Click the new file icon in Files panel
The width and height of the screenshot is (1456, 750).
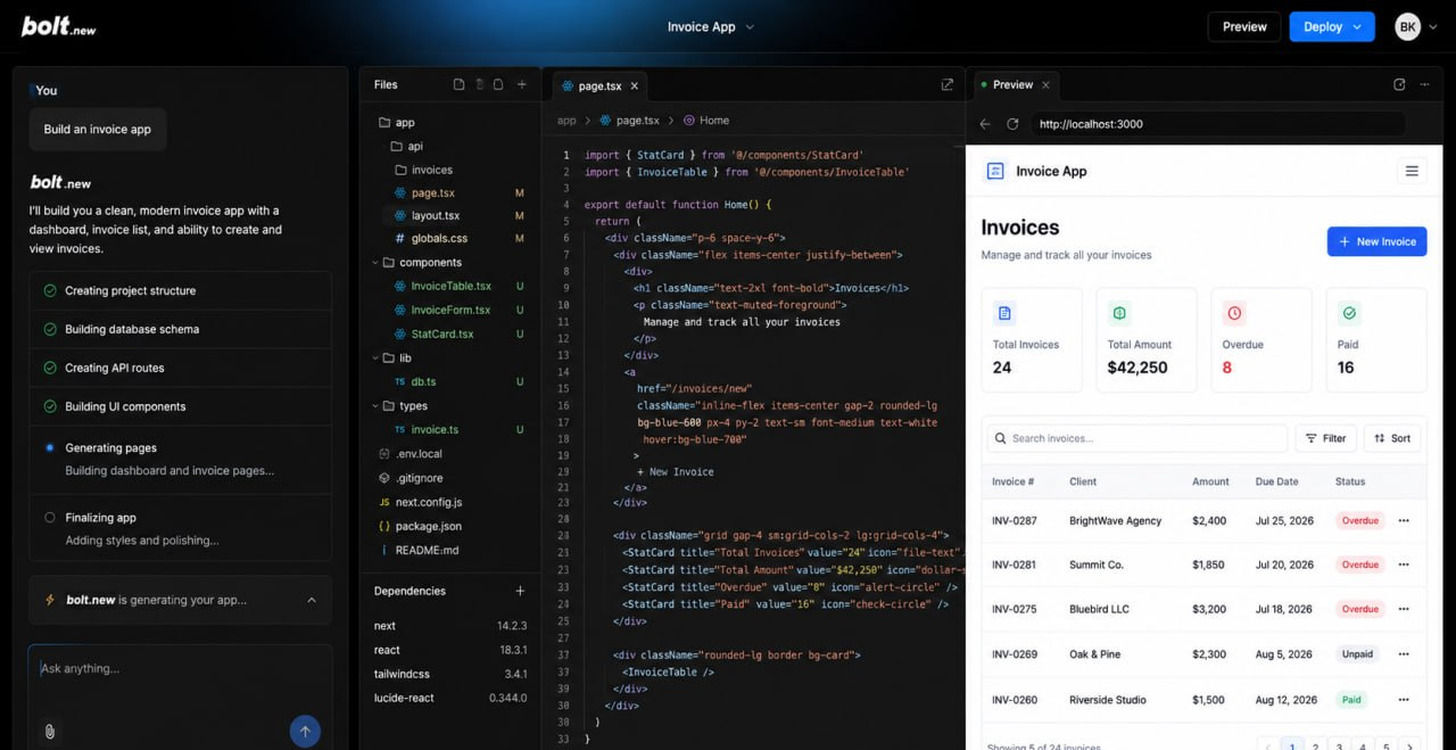click(459, 85)
